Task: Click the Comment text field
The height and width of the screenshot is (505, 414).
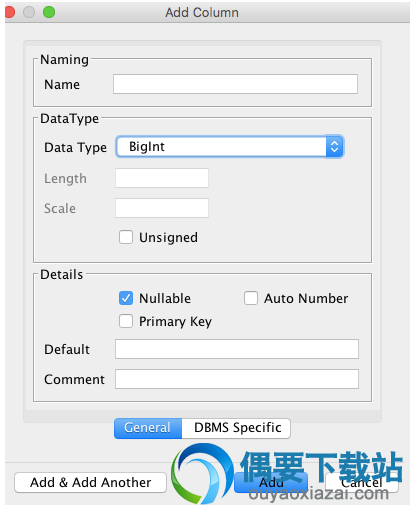Action: tap(237, 379)
